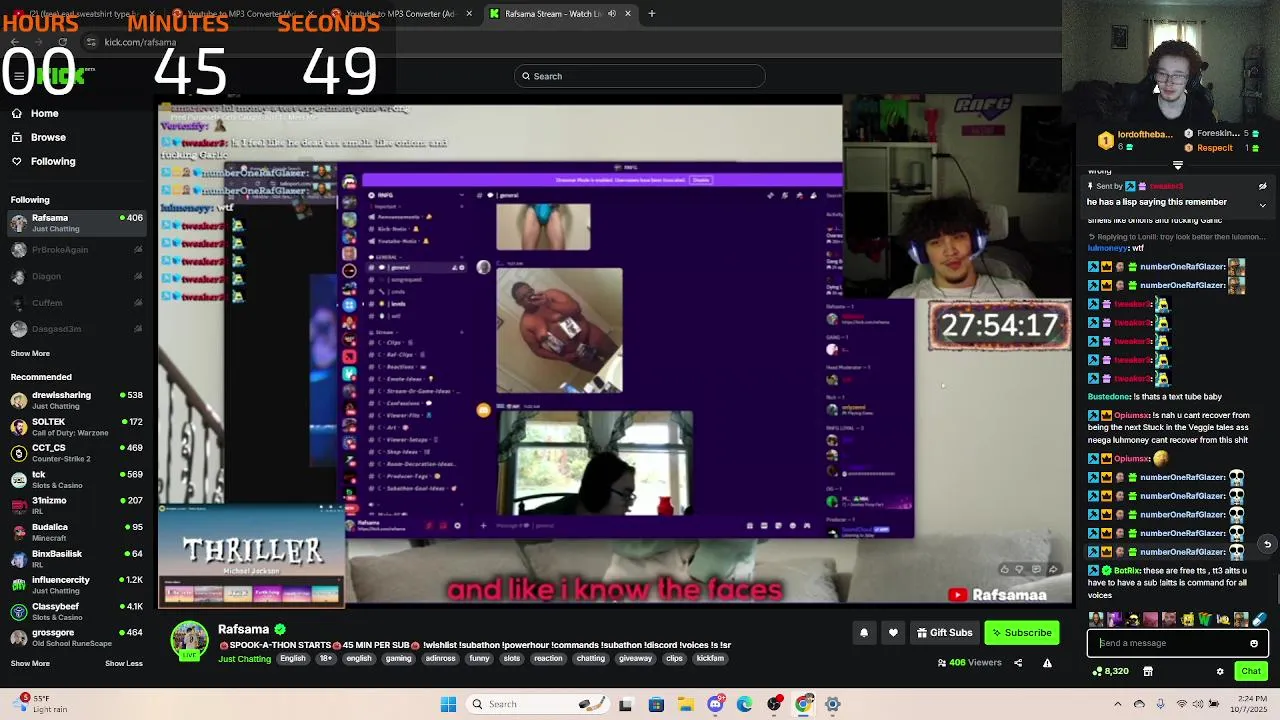This screenshot has height=720, width=1280.
Task: Collapse the gift leaderboard handle
Action: (1178, 165)
